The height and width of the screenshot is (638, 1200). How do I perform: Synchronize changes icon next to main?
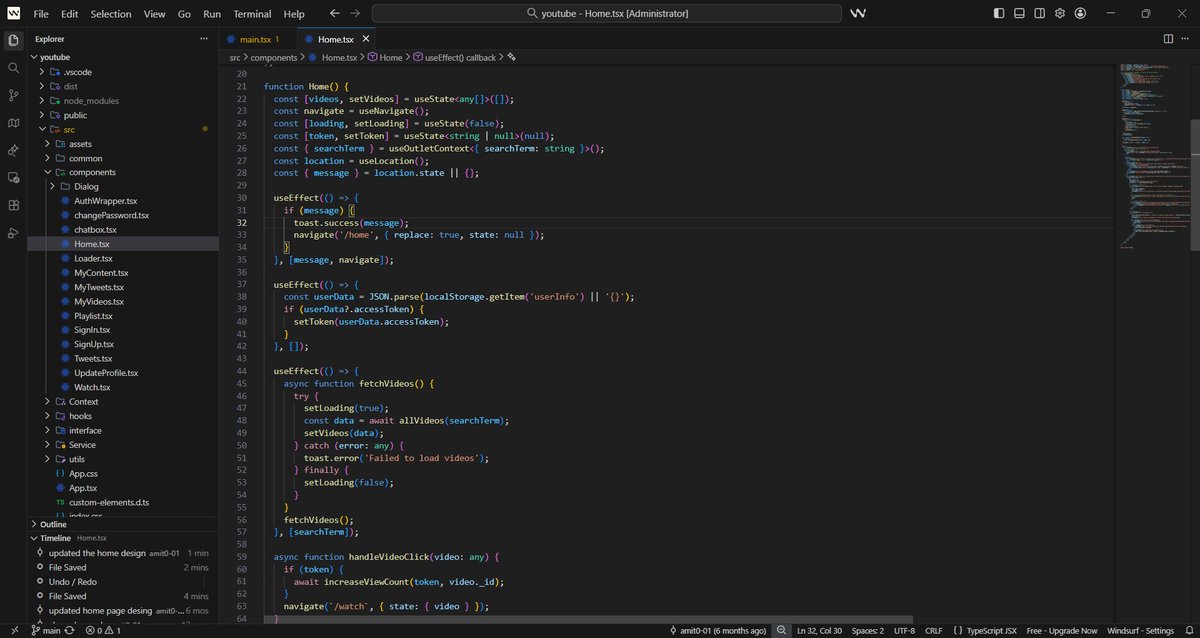click(70, 631)
